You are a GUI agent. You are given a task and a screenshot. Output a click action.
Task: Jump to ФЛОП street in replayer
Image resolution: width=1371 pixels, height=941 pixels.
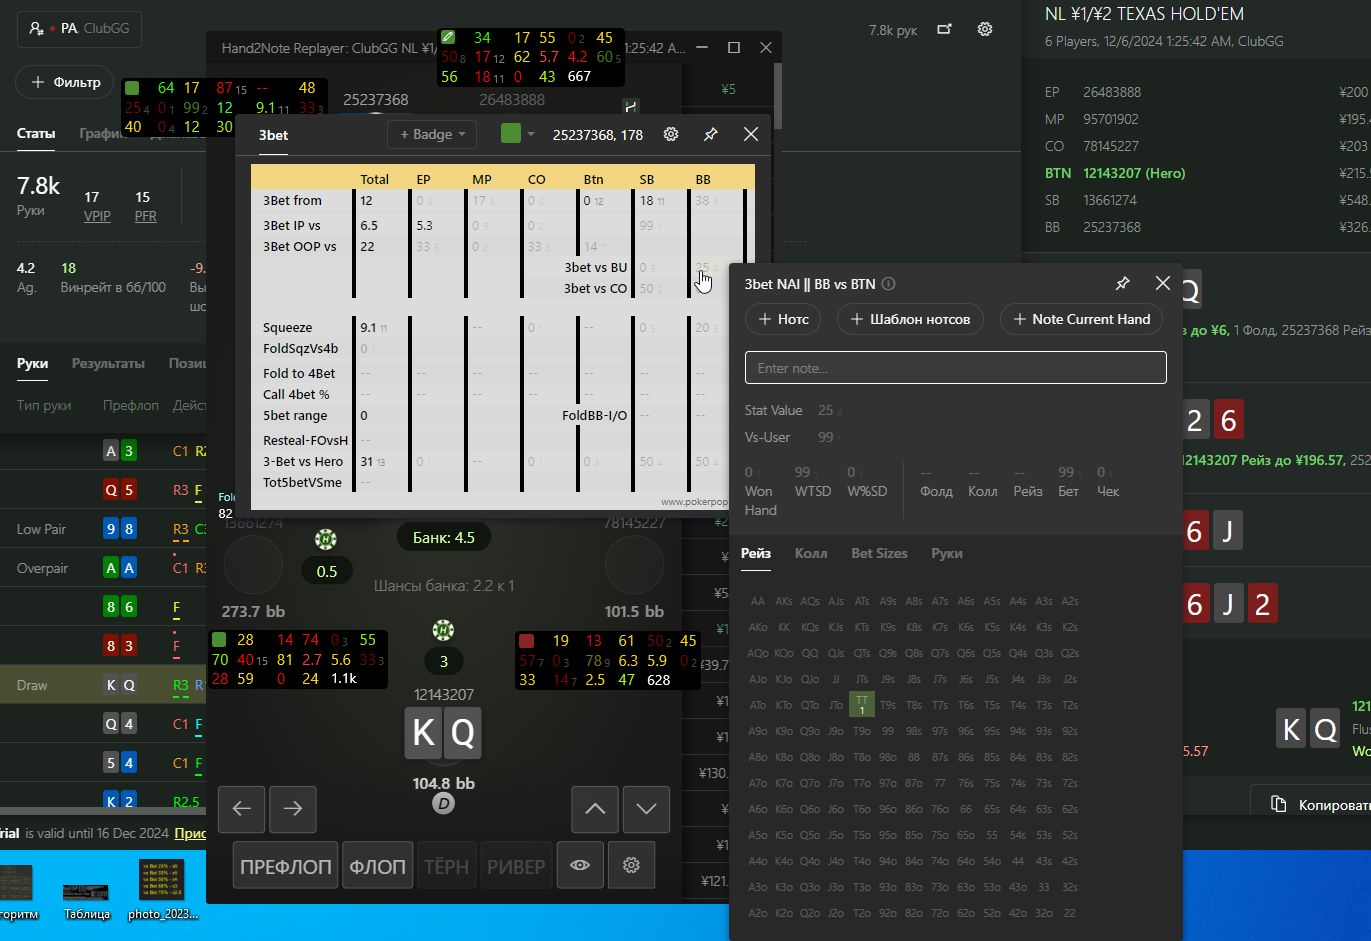click(x=377, y=866)
